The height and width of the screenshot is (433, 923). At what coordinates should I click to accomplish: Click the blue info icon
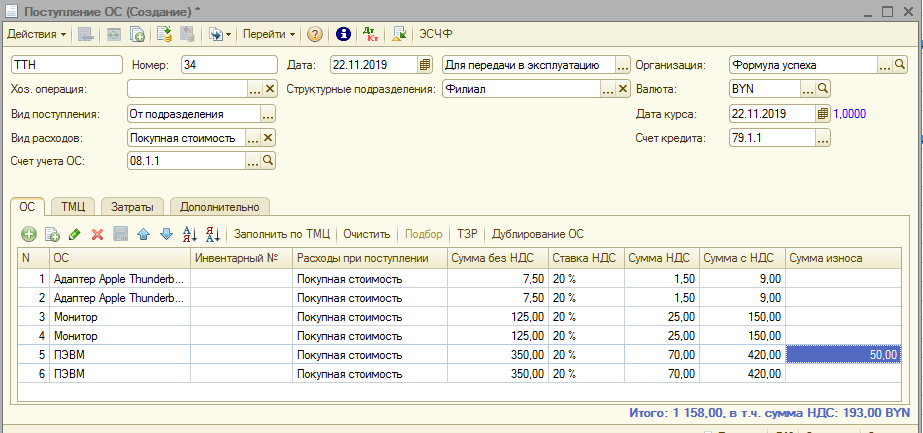click(344, 34)
